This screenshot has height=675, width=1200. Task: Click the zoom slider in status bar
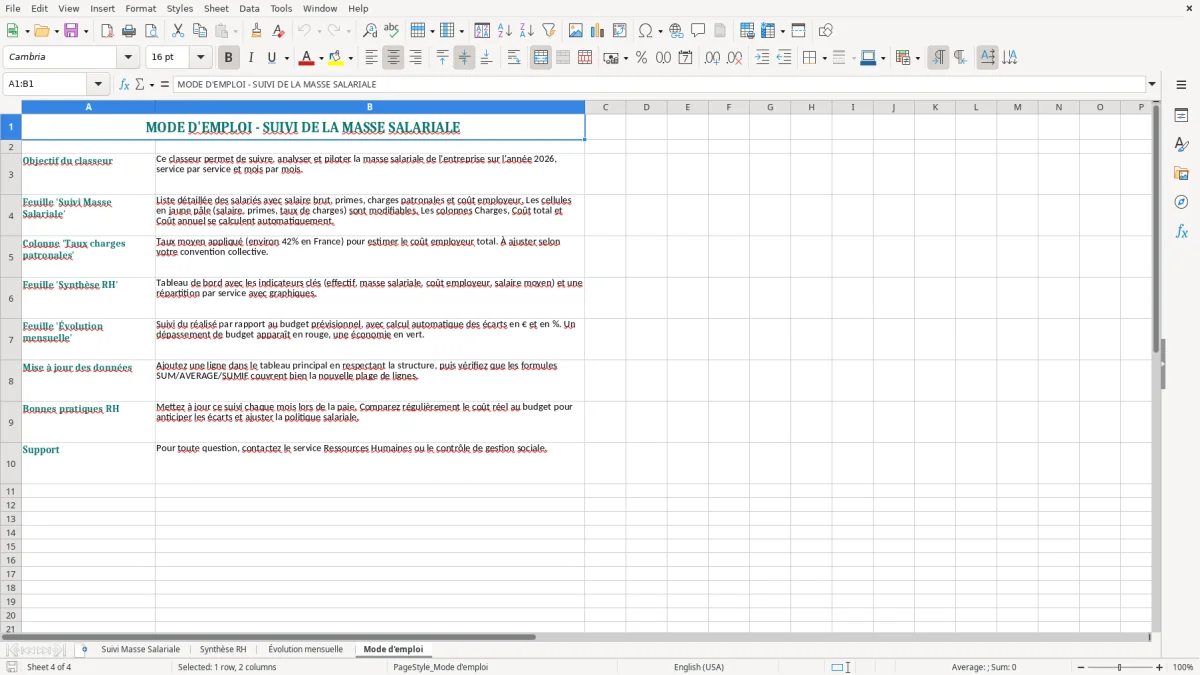click(1119, 667)
